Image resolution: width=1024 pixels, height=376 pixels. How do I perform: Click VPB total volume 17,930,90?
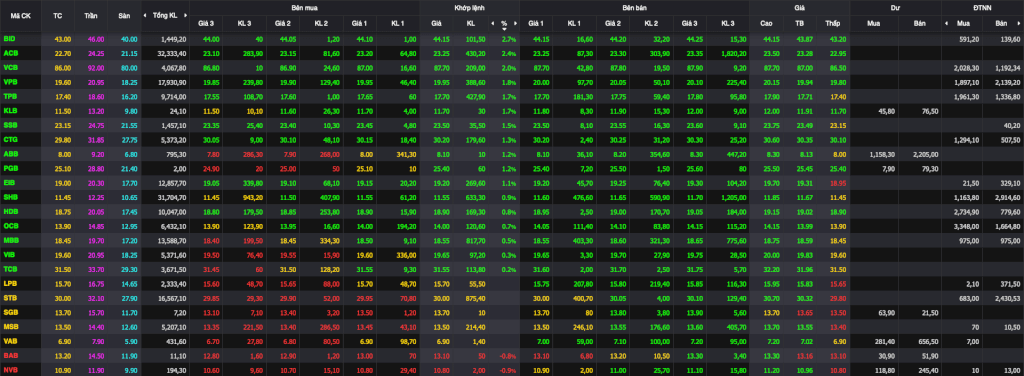(172, 82)
